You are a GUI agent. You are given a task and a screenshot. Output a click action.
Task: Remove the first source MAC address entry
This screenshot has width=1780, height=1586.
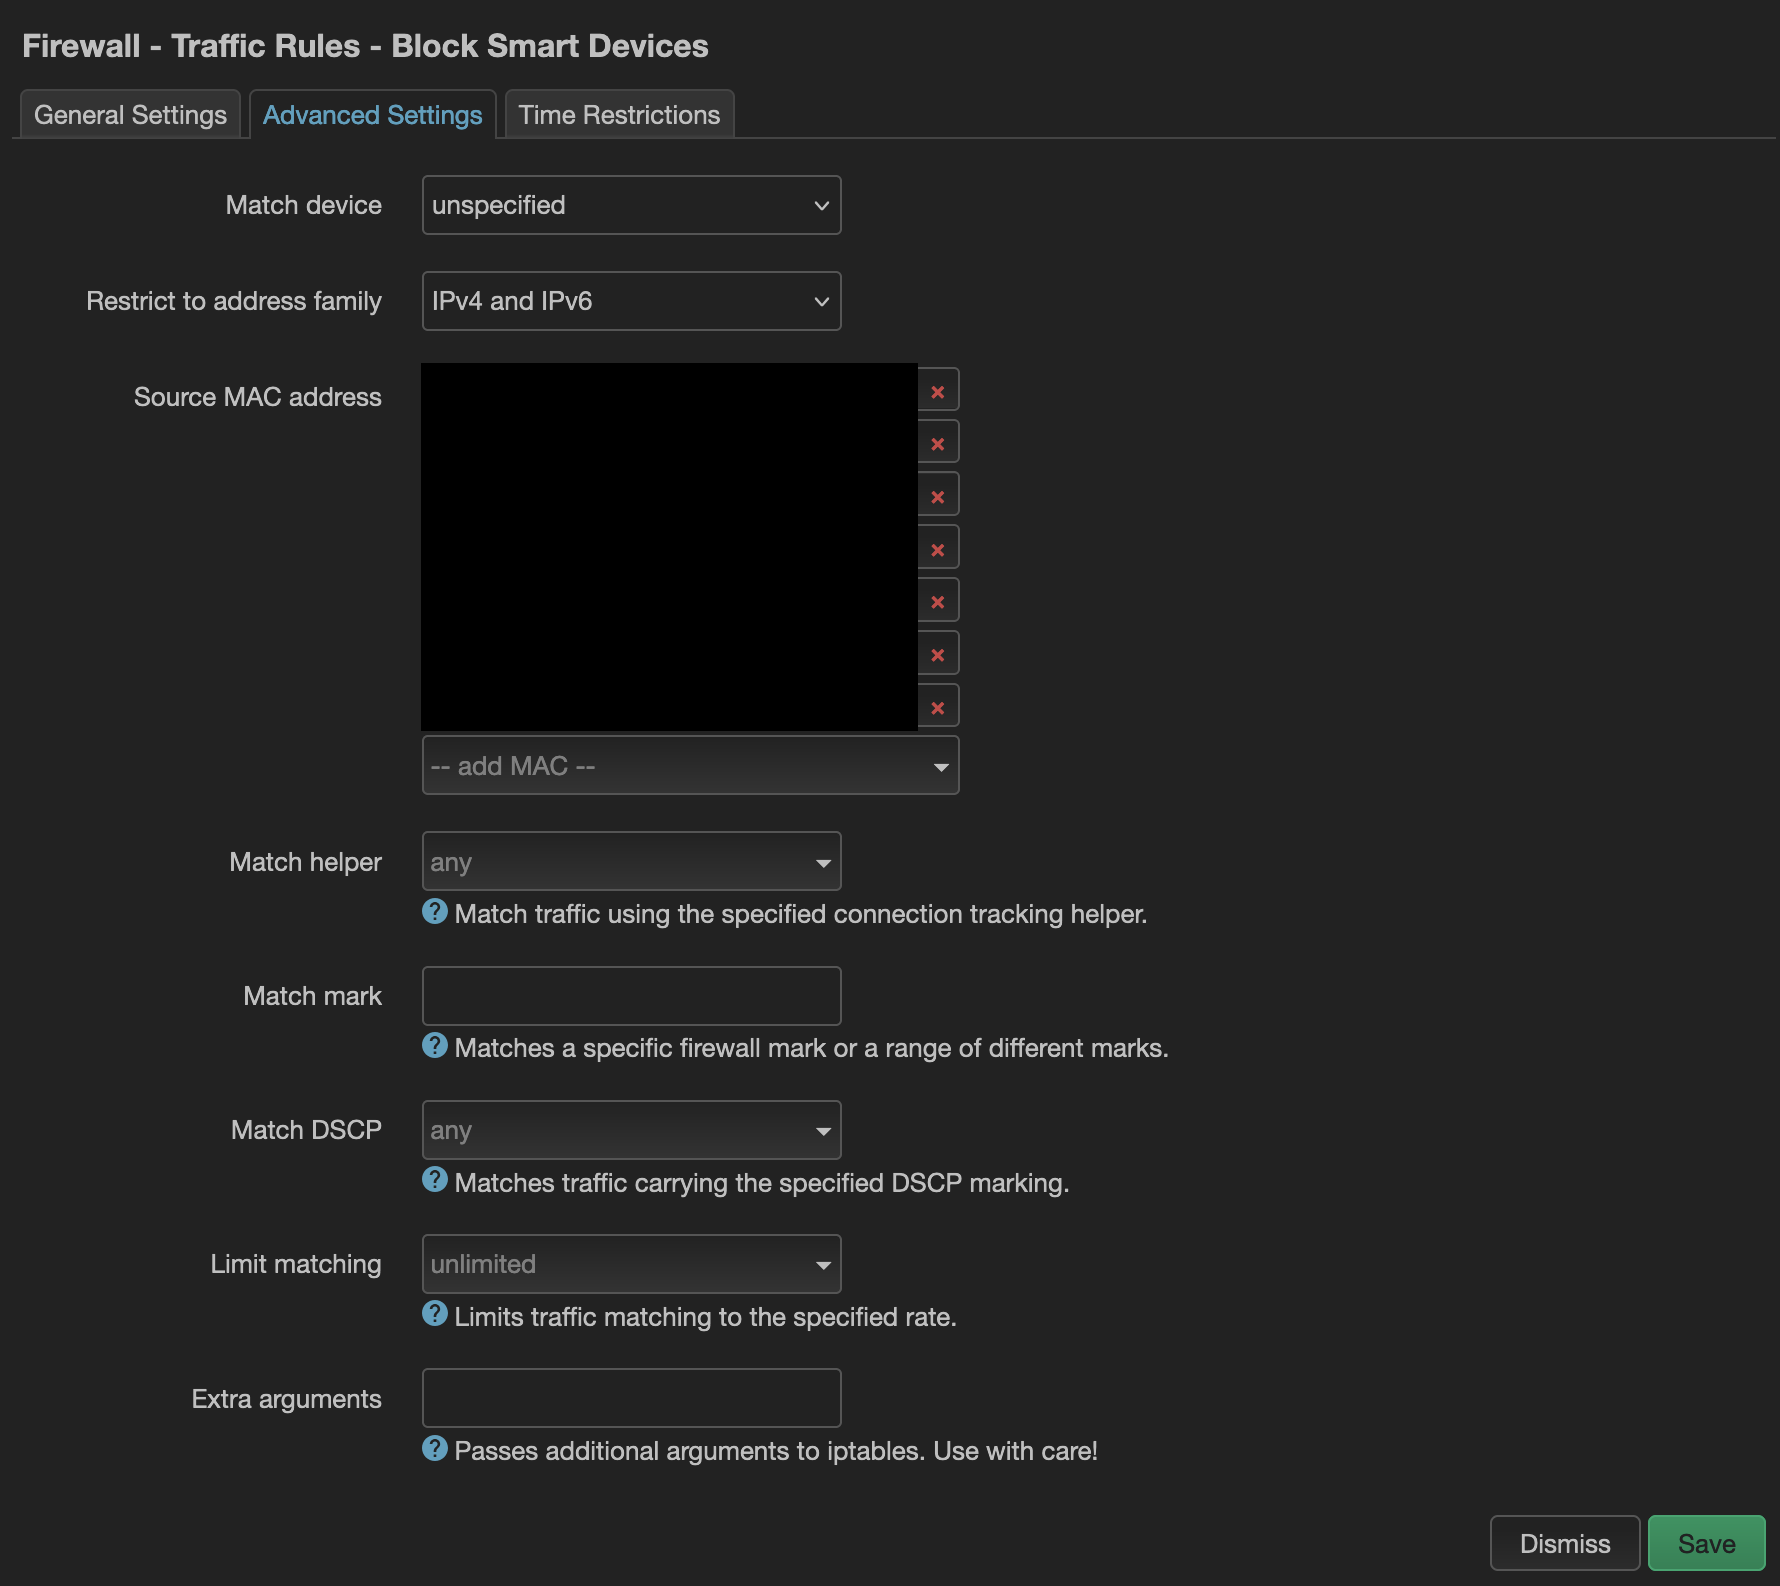pos(938,391)
